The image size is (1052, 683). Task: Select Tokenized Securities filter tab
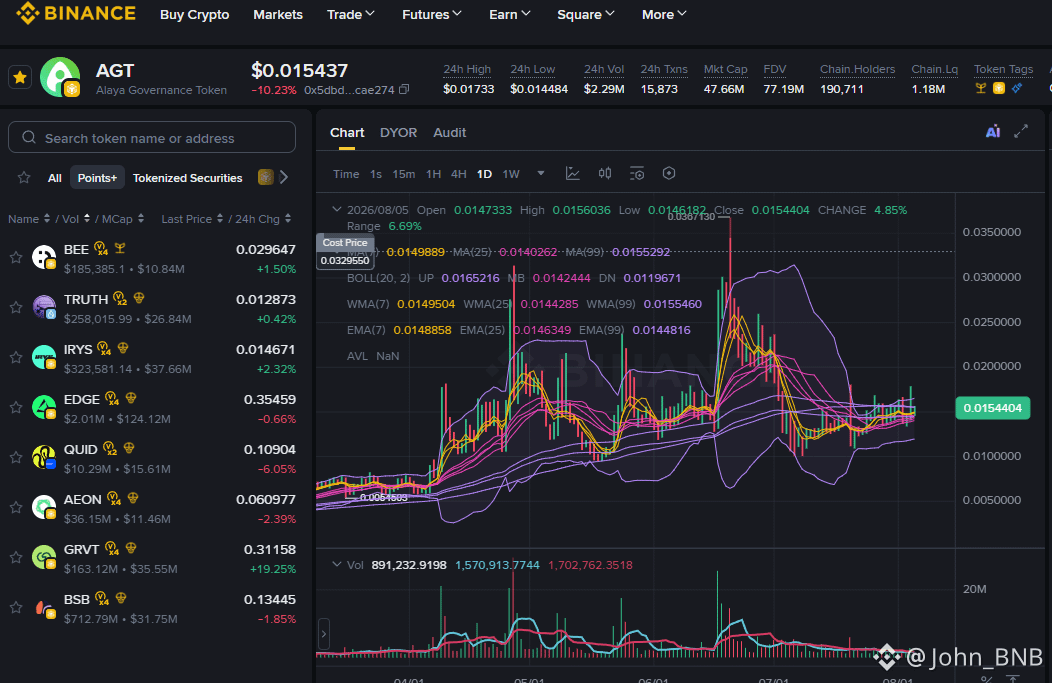point(187,178)
